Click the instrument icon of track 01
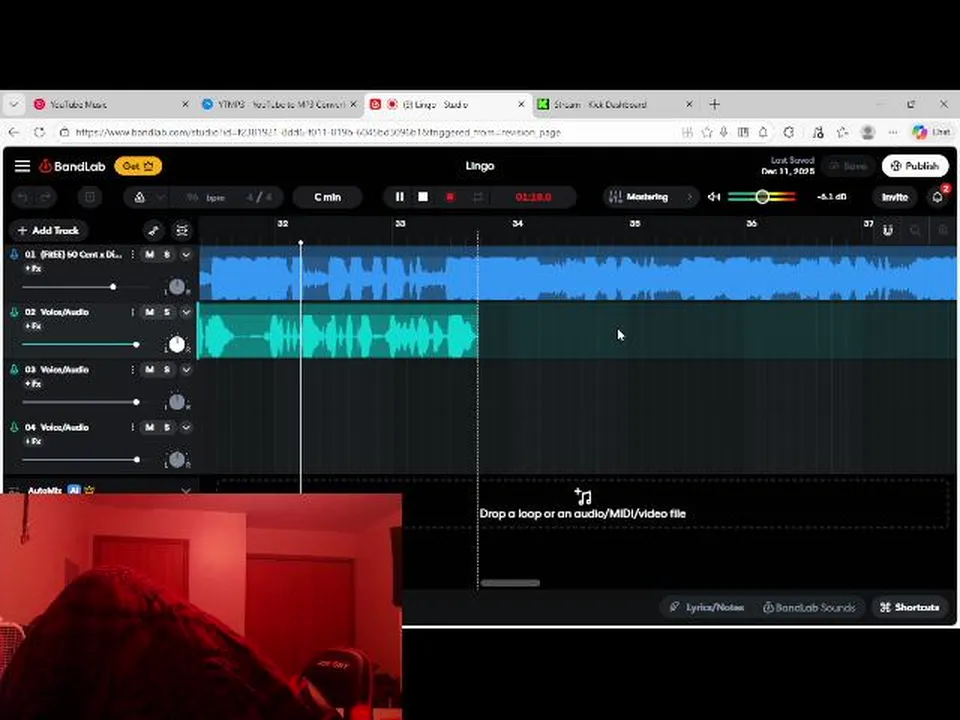 [14, 254]
